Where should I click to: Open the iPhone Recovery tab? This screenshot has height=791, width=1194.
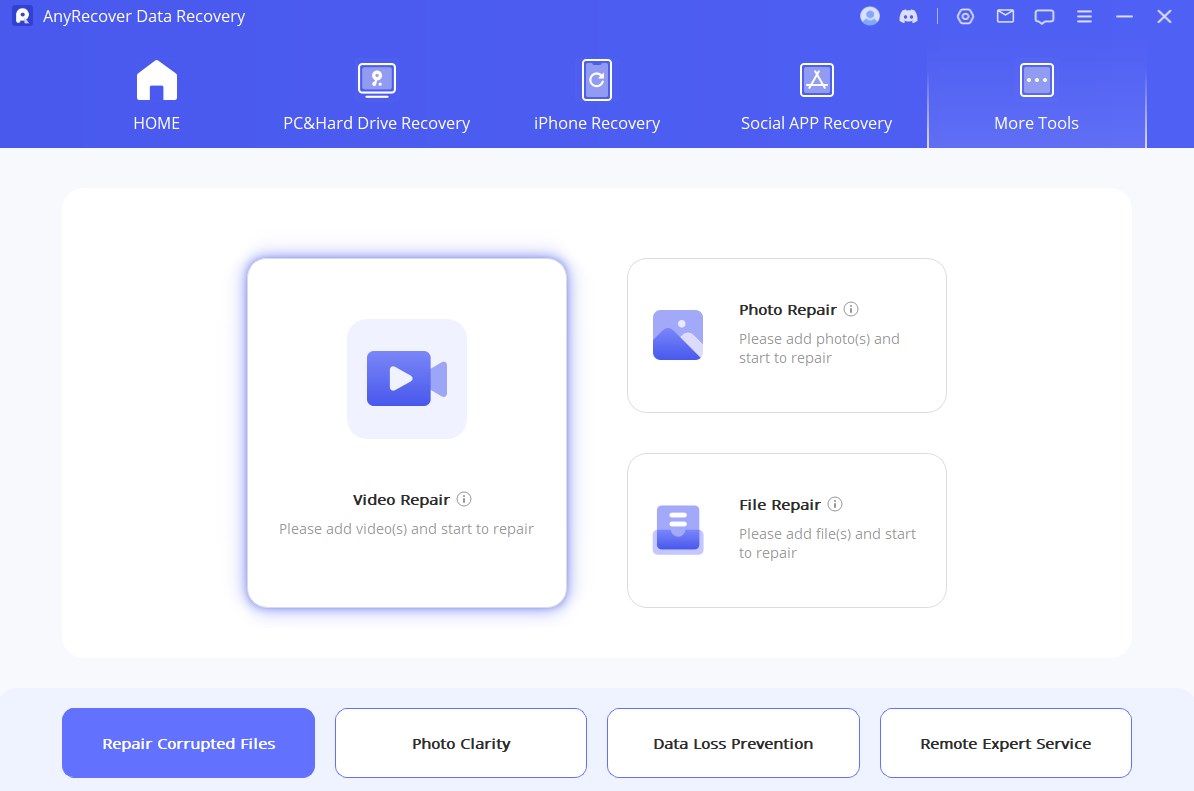[x=597, y=97]
